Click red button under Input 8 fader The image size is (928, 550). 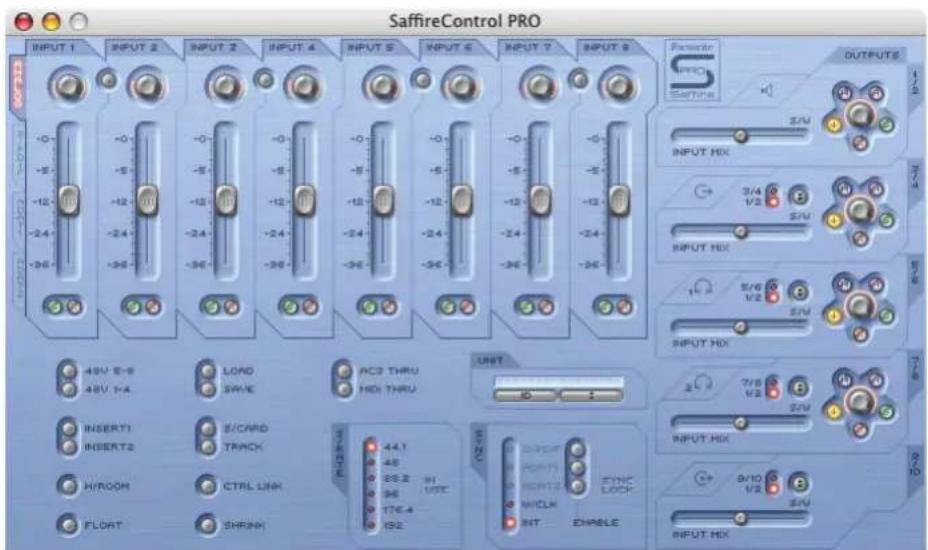pos(624,307)
